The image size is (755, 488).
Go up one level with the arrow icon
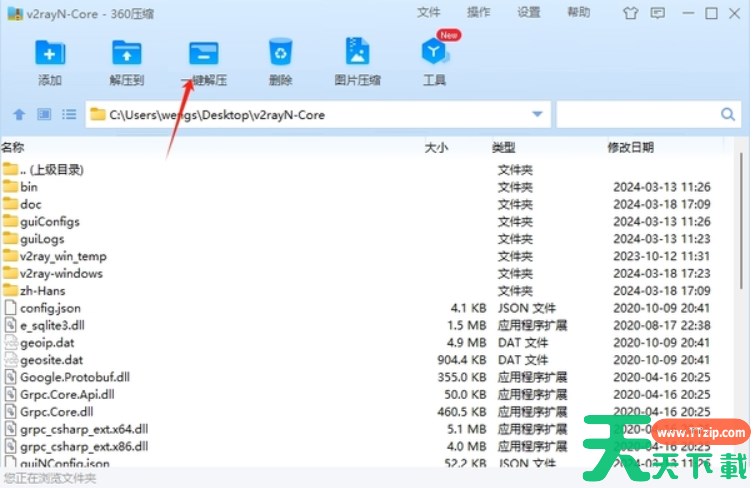(x=18, y=115)
